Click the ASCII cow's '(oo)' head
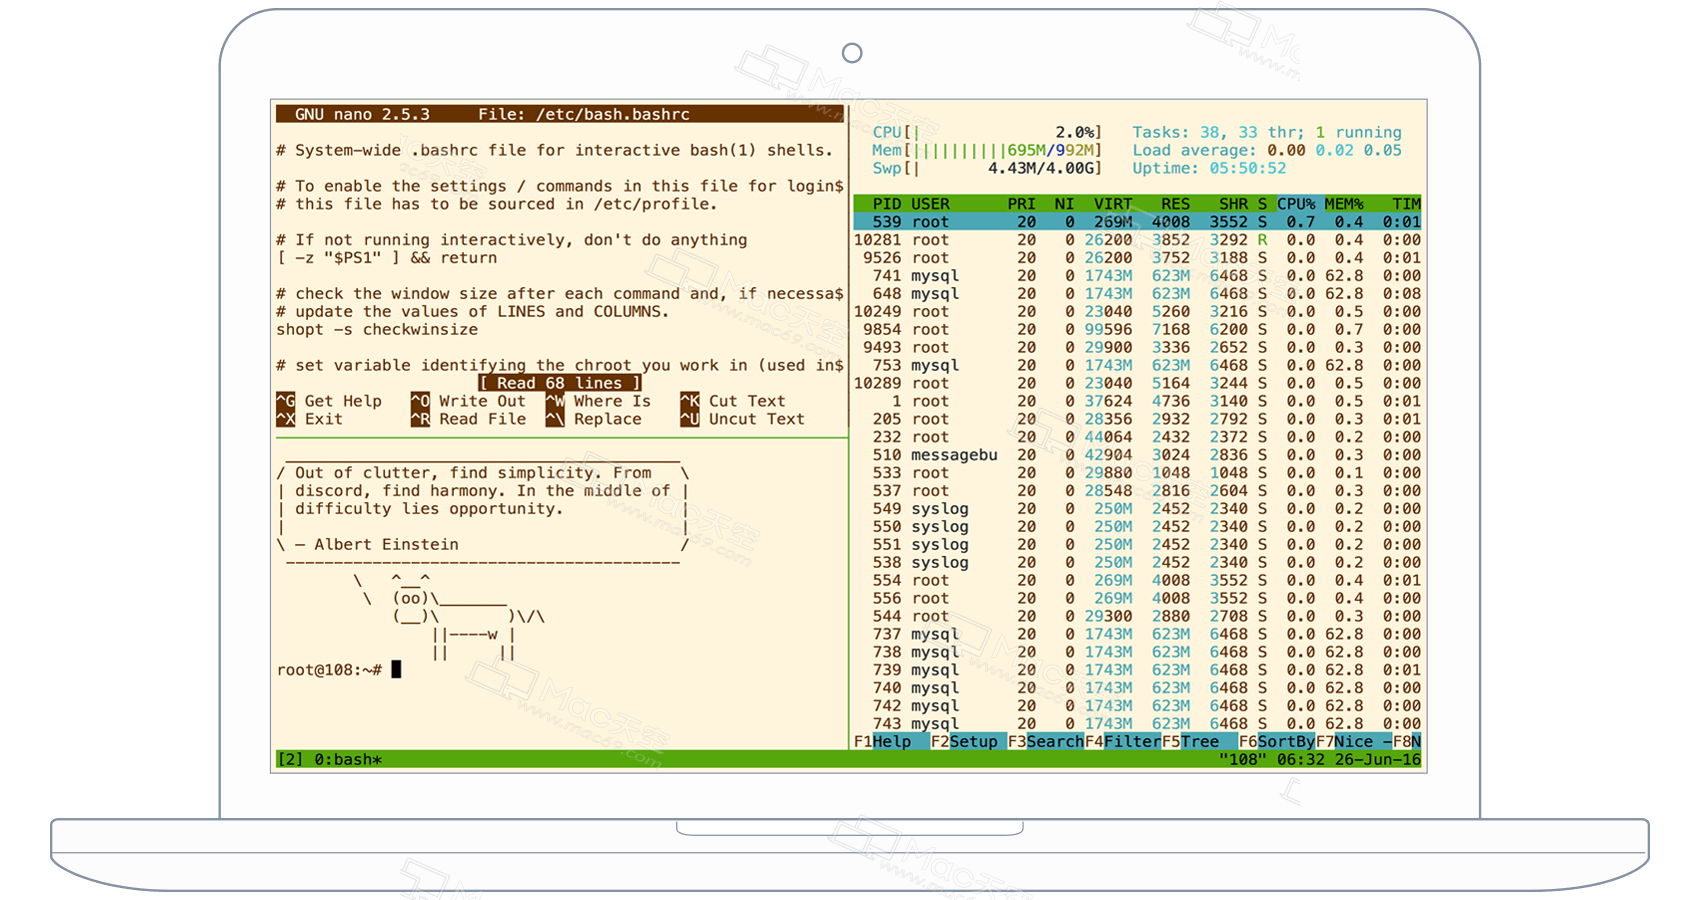 (x=411, y=599)
